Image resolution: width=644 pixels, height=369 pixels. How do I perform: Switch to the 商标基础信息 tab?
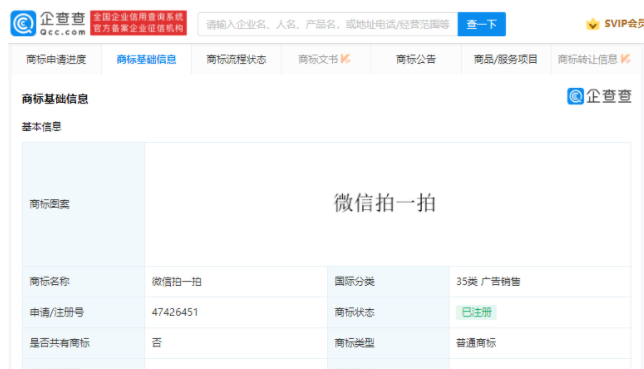pos(146,60)
